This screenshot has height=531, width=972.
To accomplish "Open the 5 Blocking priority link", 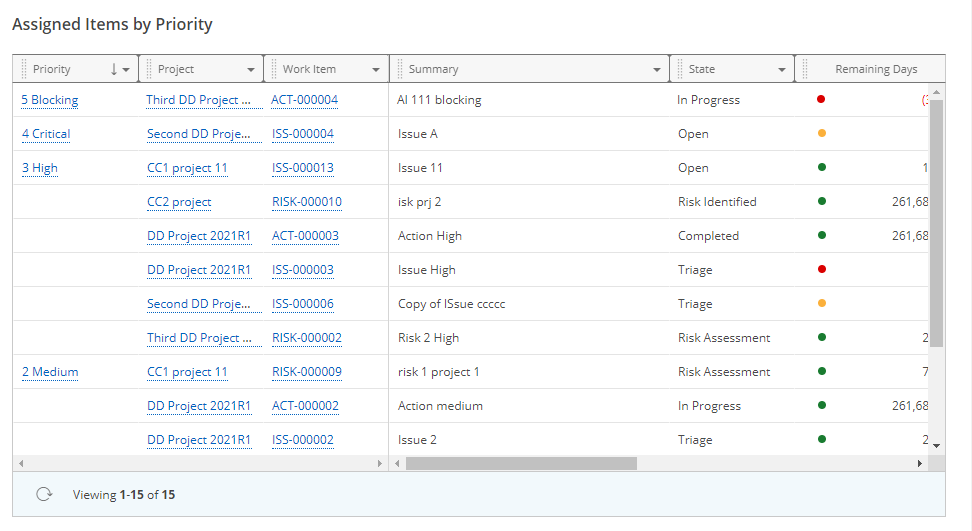I will click(49, 100).
